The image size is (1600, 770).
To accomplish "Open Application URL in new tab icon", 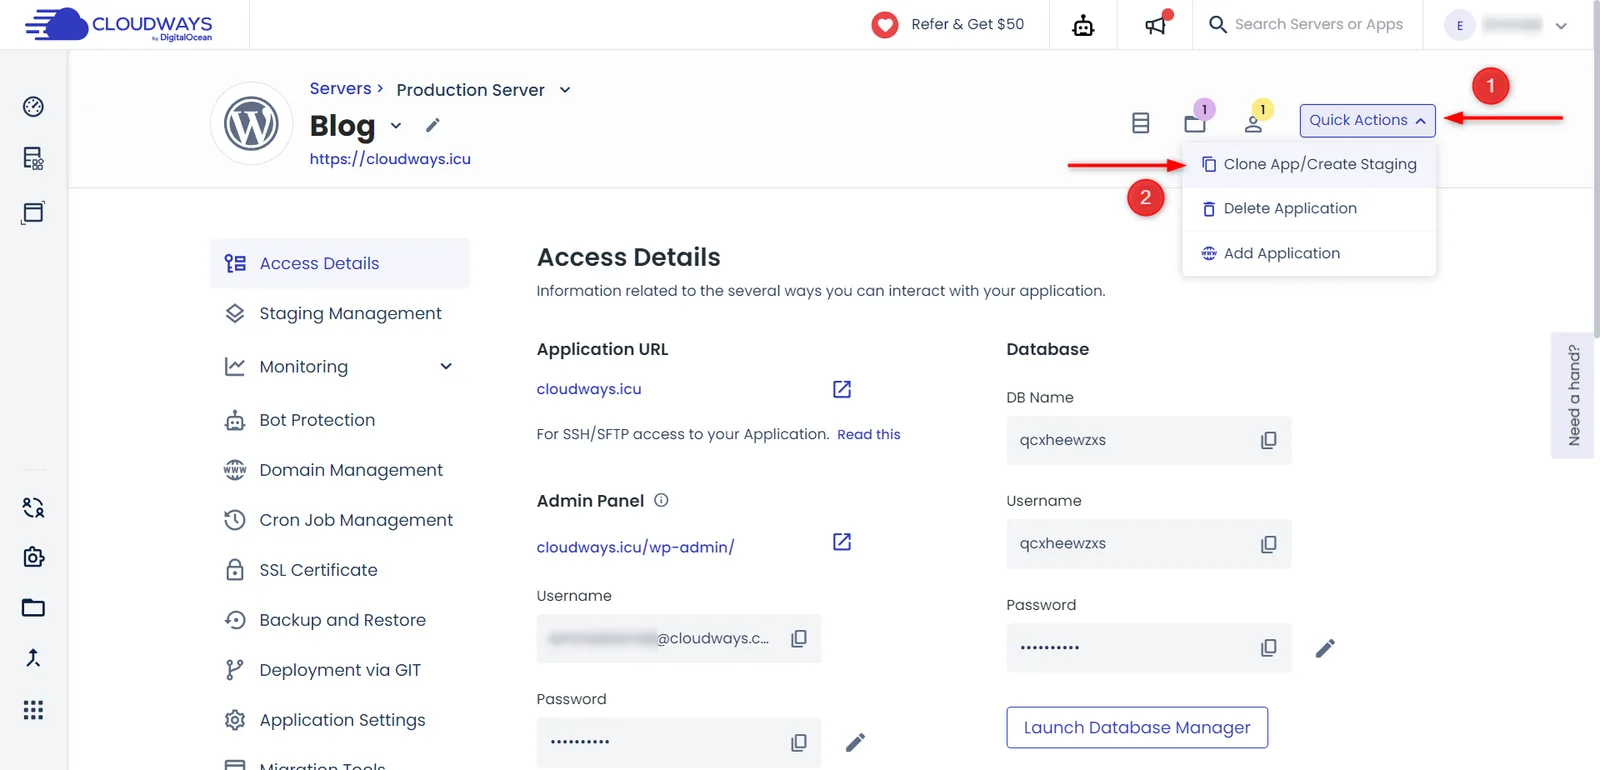I will tap(842, 389).
